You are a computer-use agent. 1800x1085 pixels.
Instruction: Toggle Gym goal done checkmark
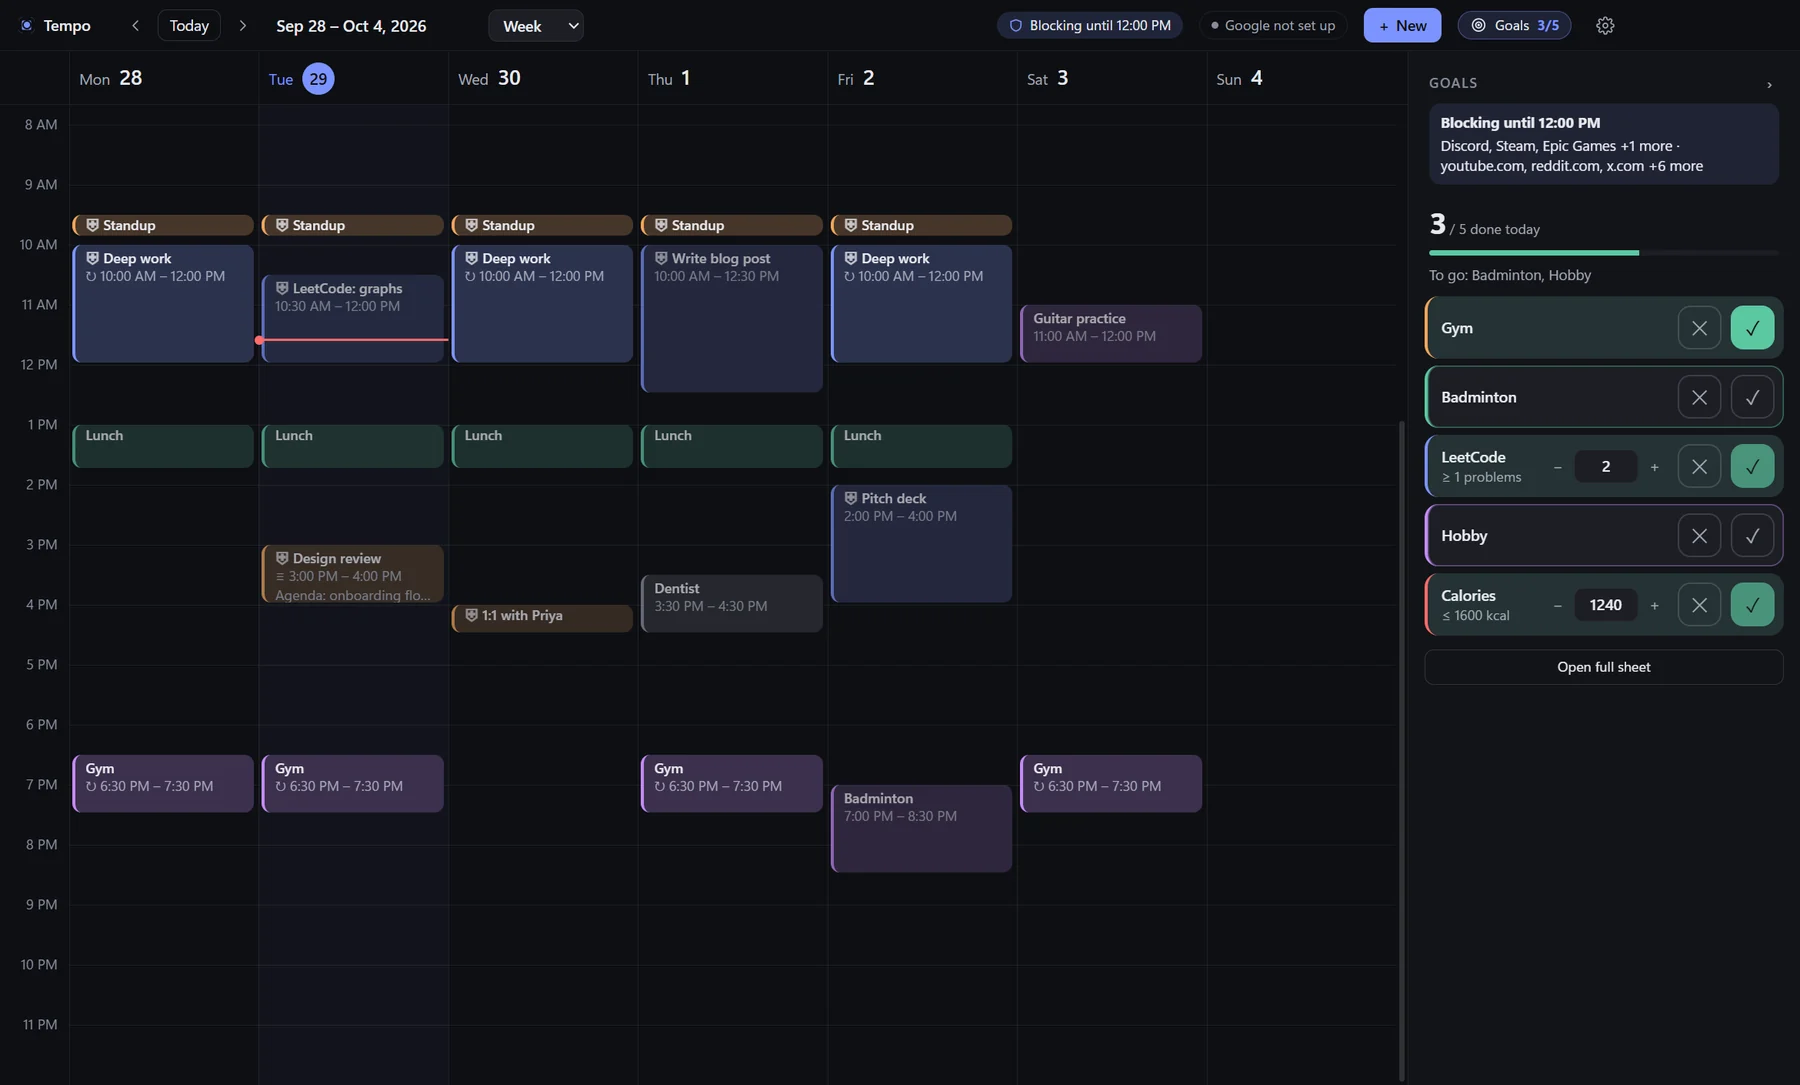[1752, 328]
